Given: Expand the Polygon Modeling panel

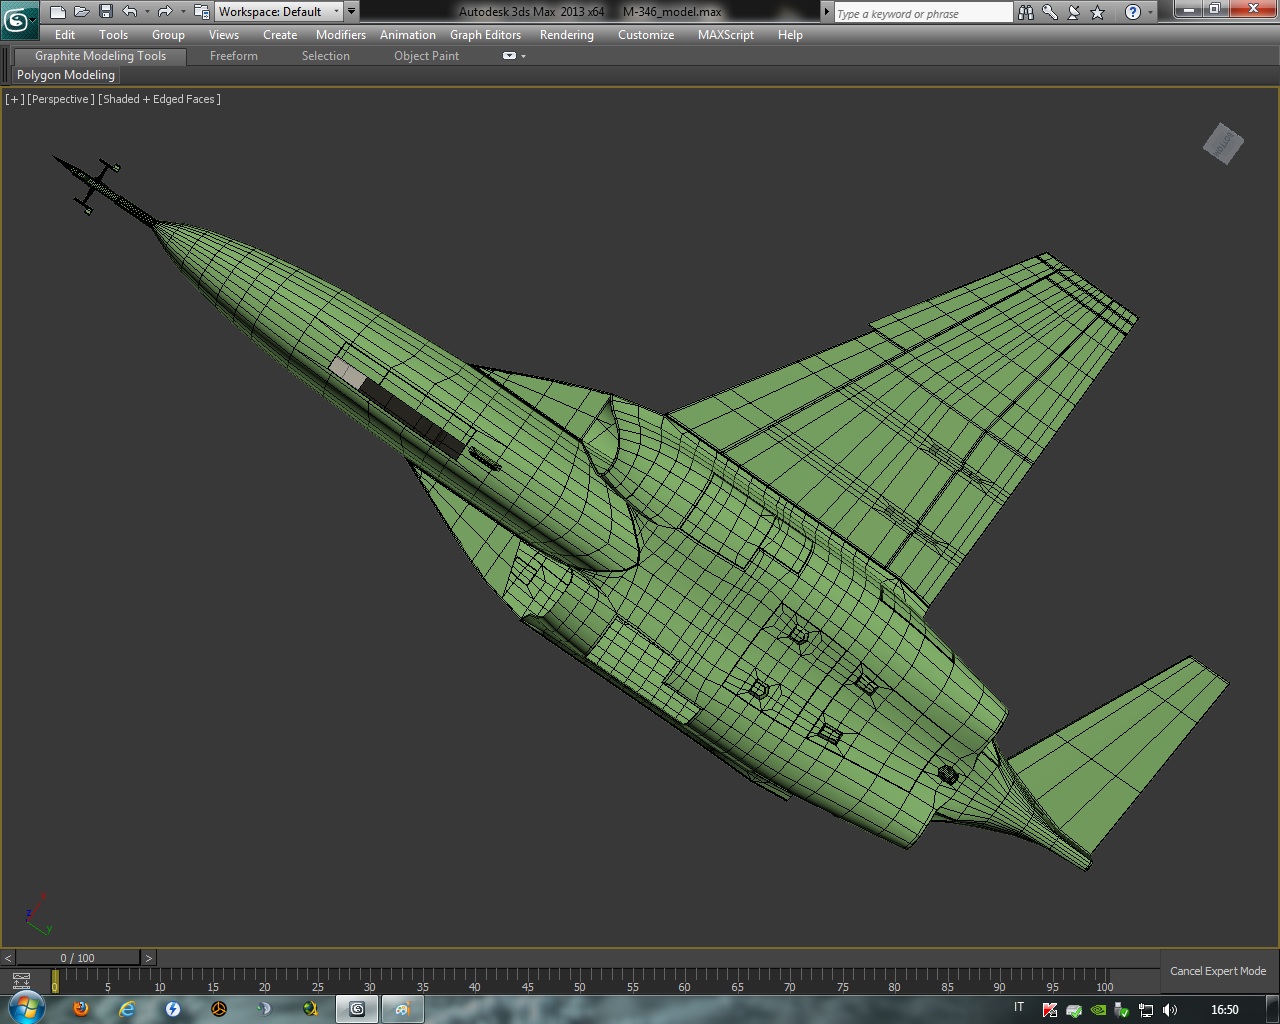Looking at the screenshot, I should click(x=66, y=75).
